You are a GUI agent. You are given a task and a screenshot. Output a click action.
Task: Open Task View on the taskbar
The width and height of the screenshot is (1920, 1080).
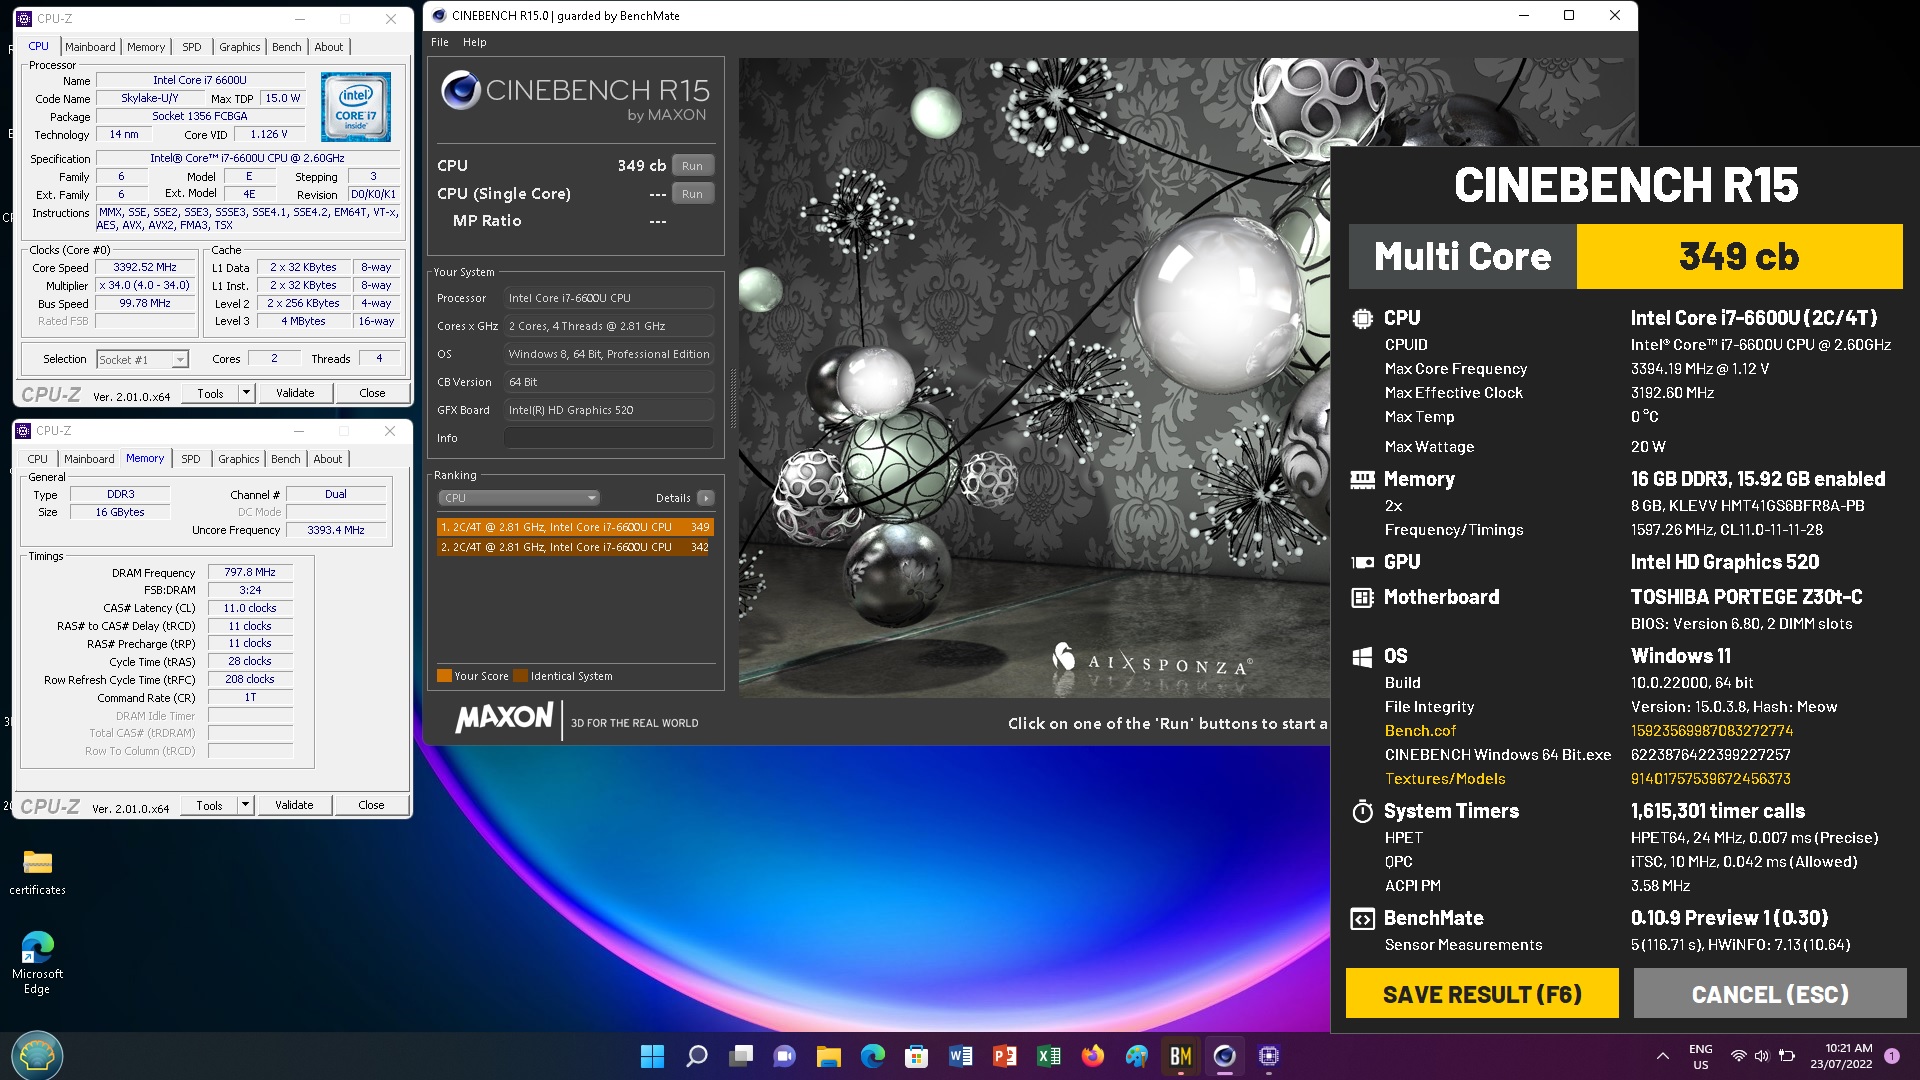coord(741,1056)
